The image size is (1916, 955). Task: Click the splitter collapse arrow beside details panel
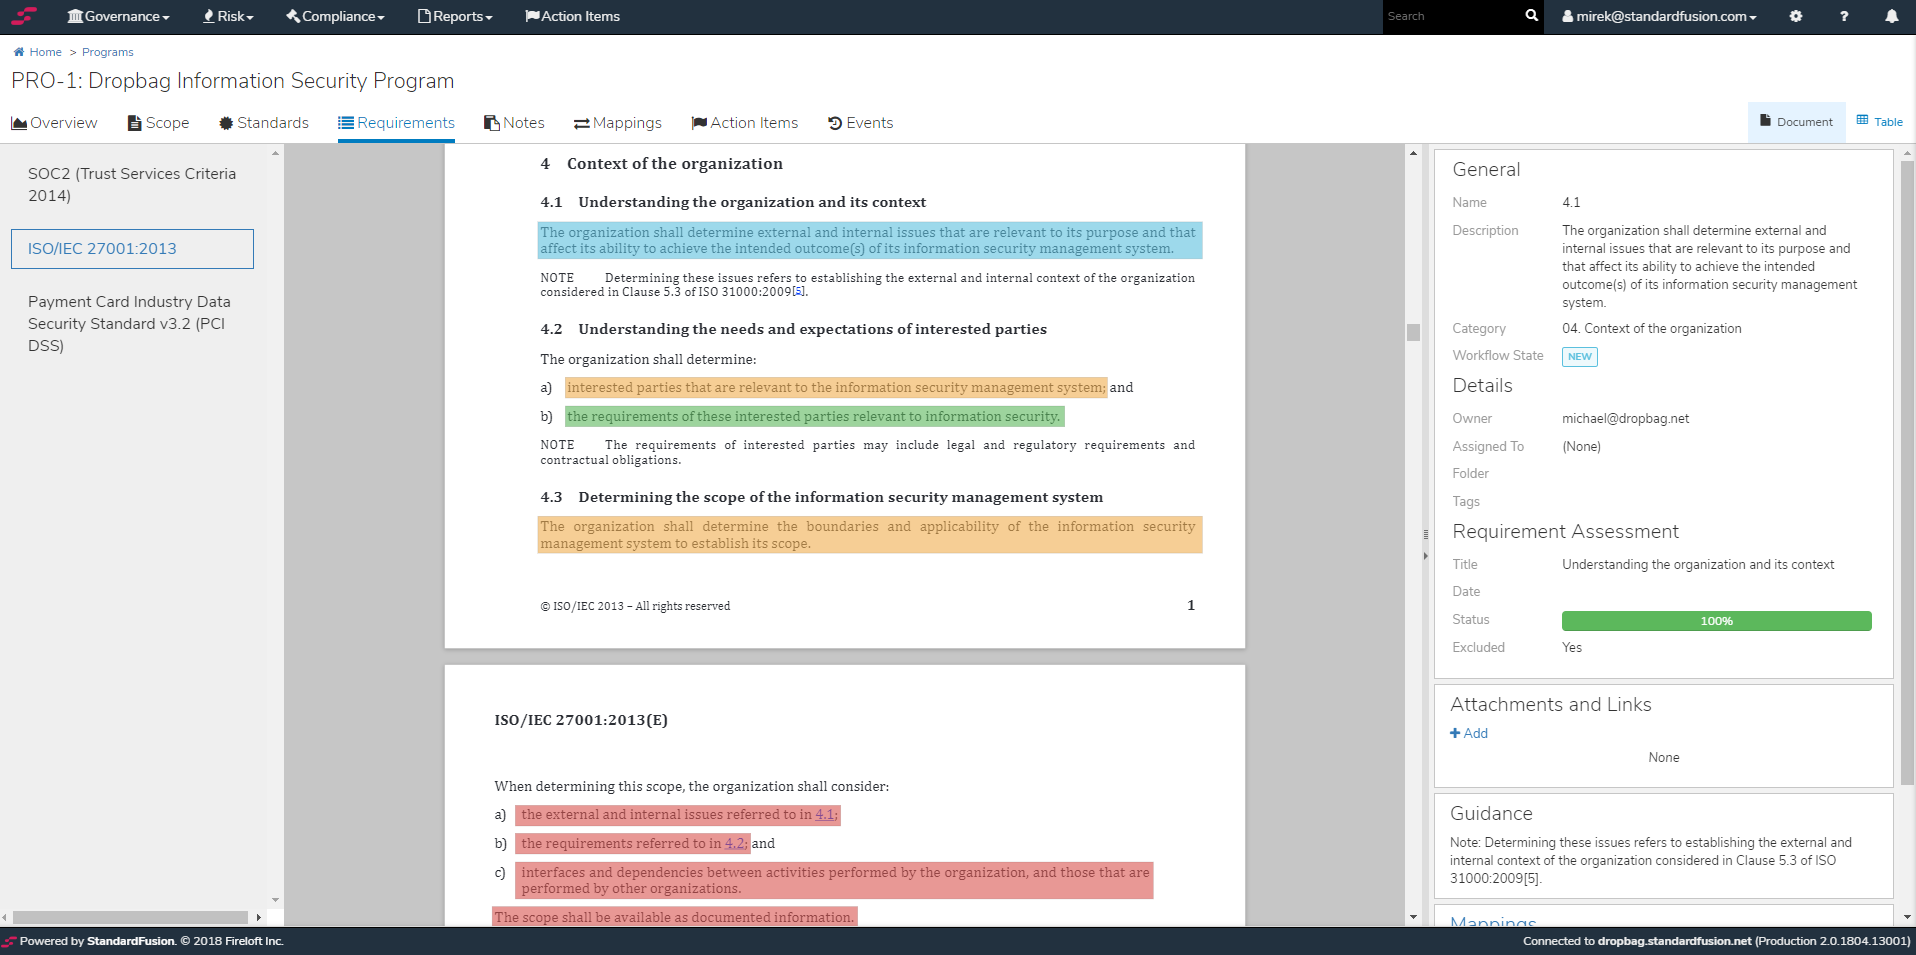pos(1426,555)
